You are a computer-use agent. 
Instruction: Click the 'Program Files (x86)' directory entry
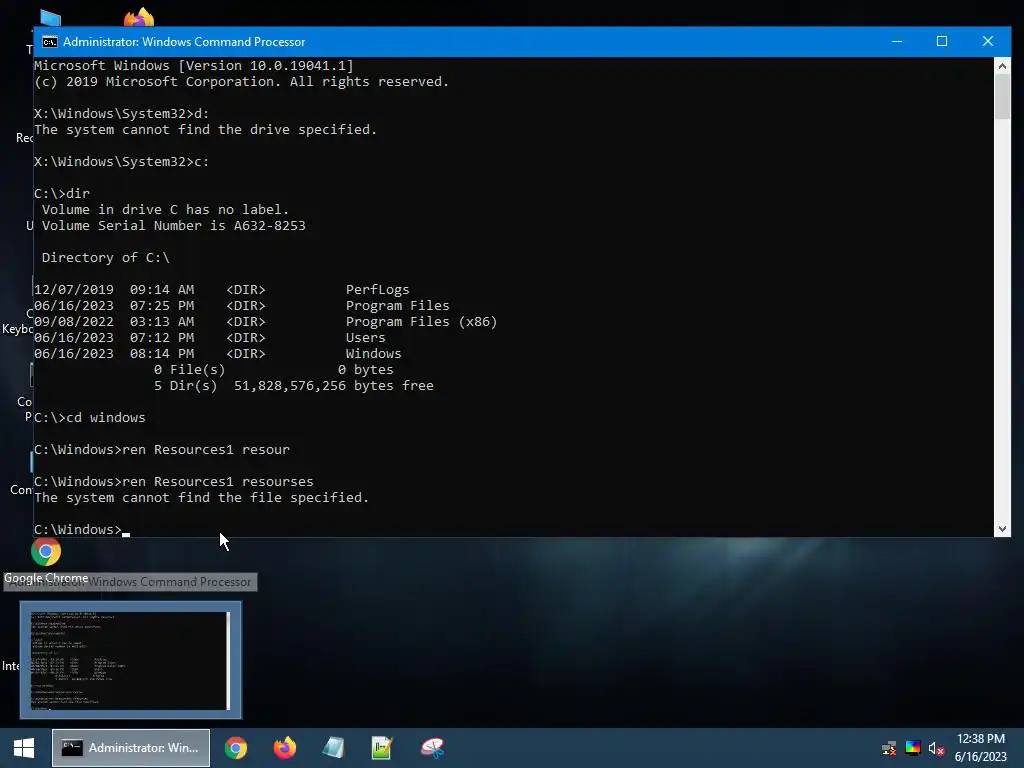coord(421,321)
